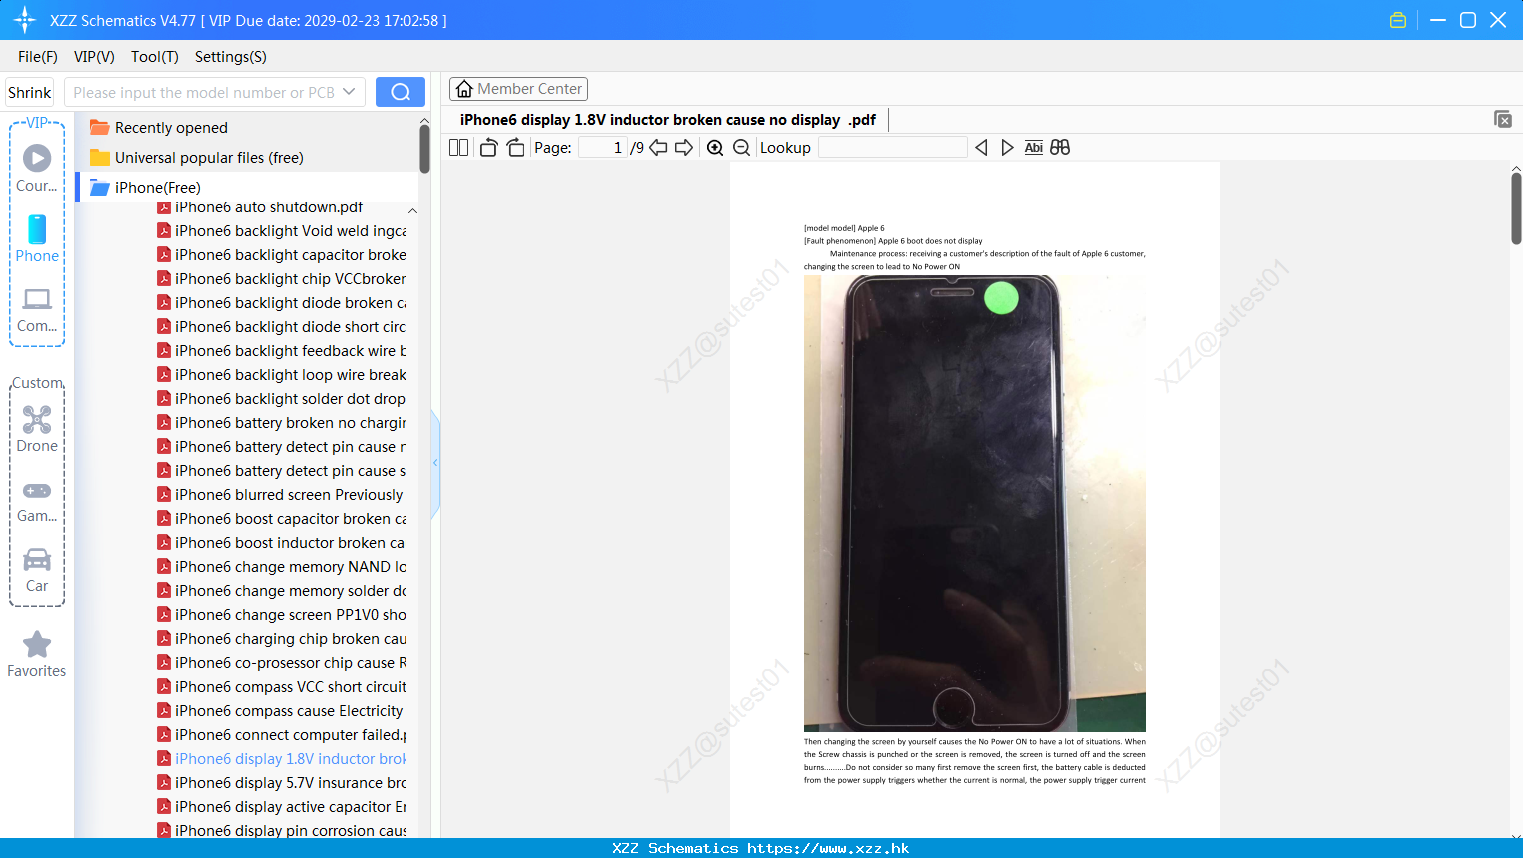Open the Car category
Viewport: 1523px width, 858px height.
37,570
